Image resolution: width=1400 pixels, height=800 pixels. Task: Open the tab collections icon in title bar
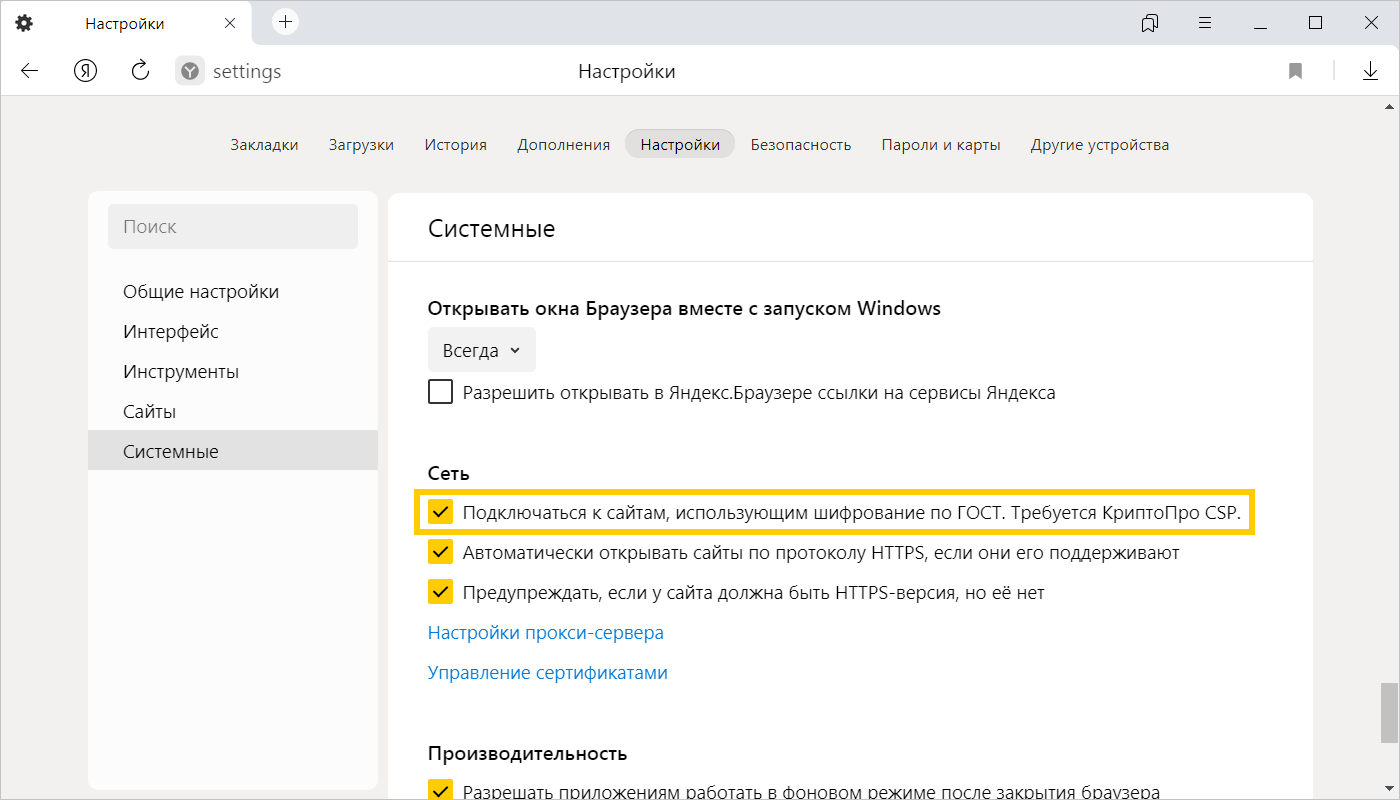[x=1150, y=23]
